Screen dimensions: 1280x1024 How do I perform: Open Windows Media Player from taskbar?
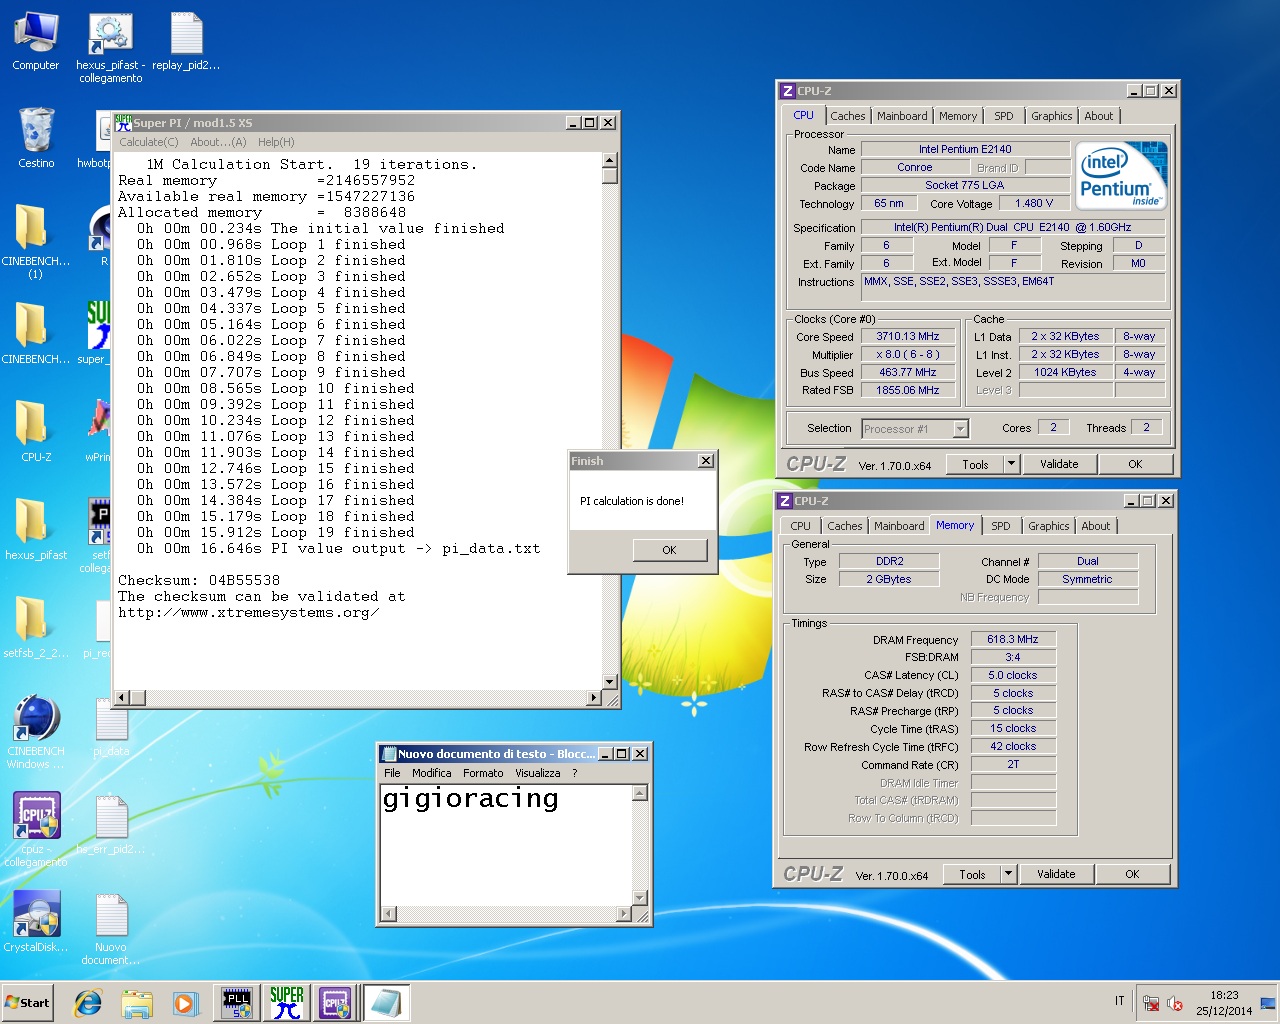(x=185, y=1003)
